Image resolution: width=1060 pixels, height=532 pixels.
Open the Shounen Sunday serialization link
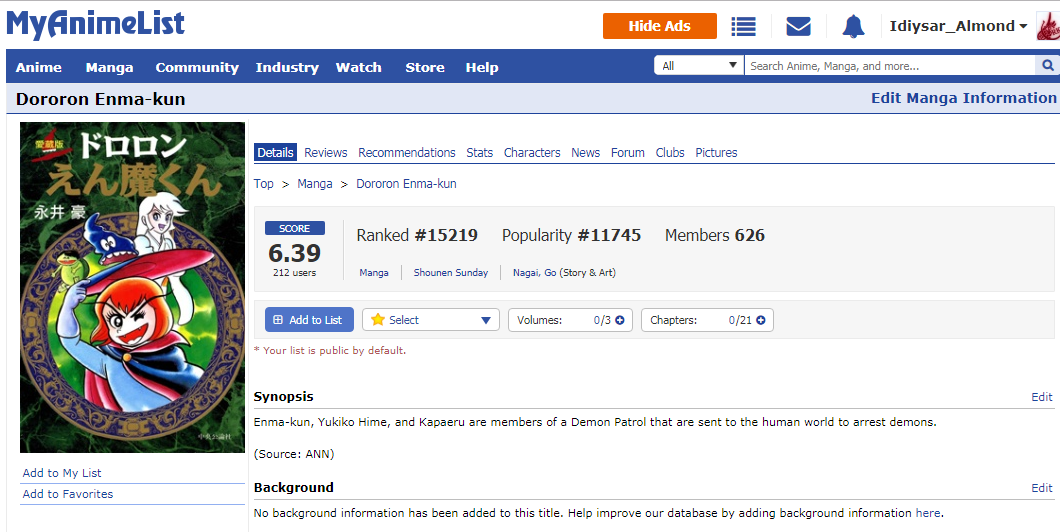[451, 272]
